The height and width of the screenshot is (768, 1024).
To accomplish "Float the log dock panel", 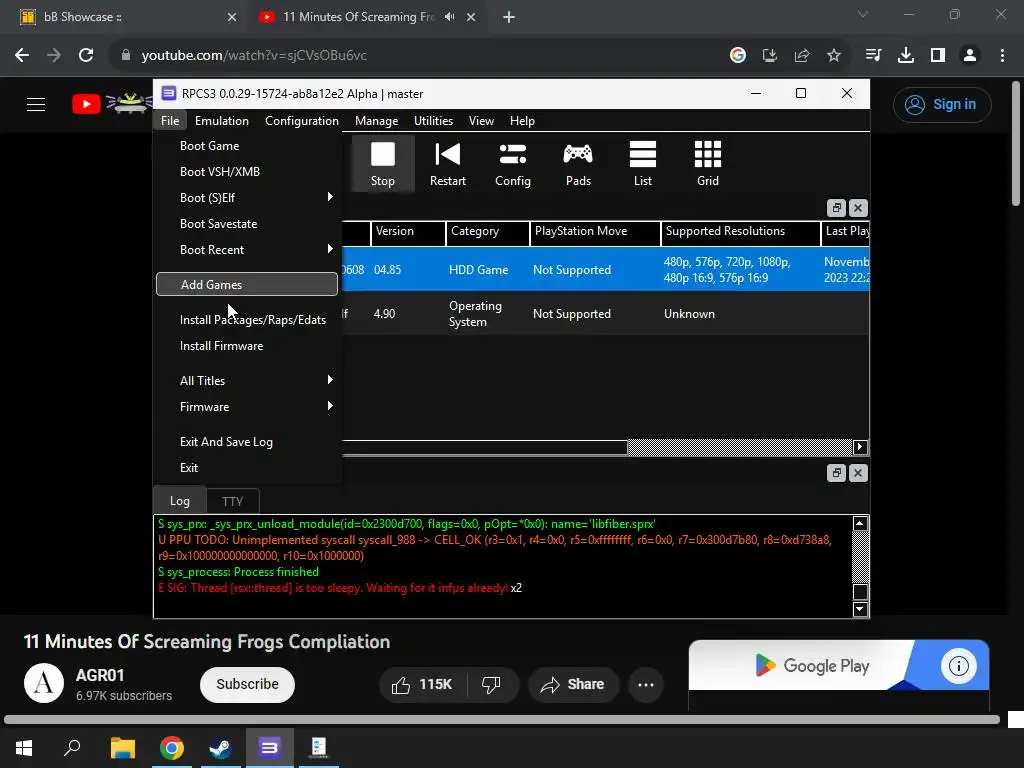I will pos(837,473).
